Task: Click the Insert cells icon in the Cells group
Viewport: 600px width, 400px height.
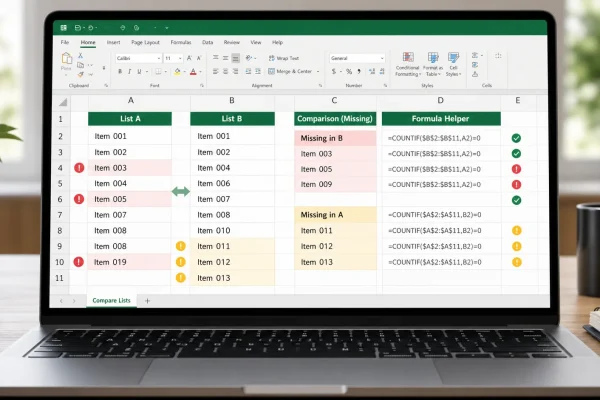Action: tap(475, 56)
